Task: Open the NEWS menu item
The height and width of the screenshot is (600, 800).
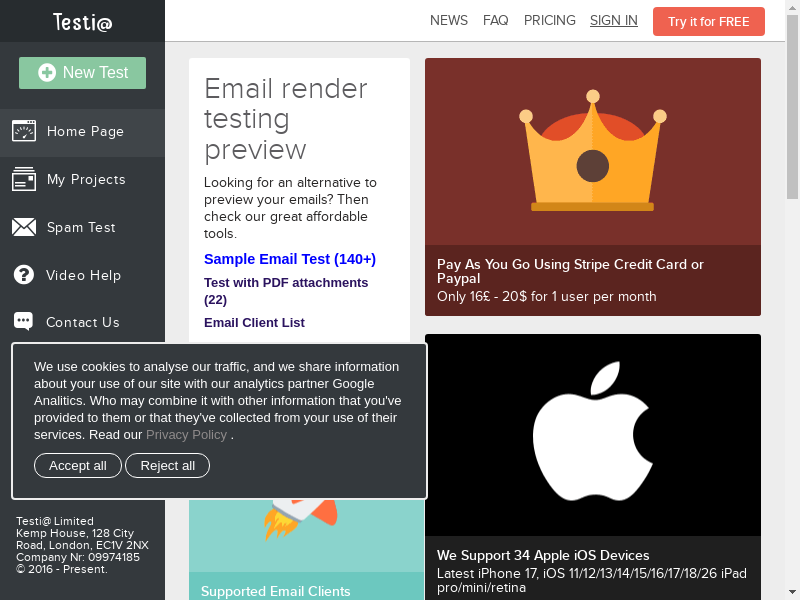Action: point(449,20)
